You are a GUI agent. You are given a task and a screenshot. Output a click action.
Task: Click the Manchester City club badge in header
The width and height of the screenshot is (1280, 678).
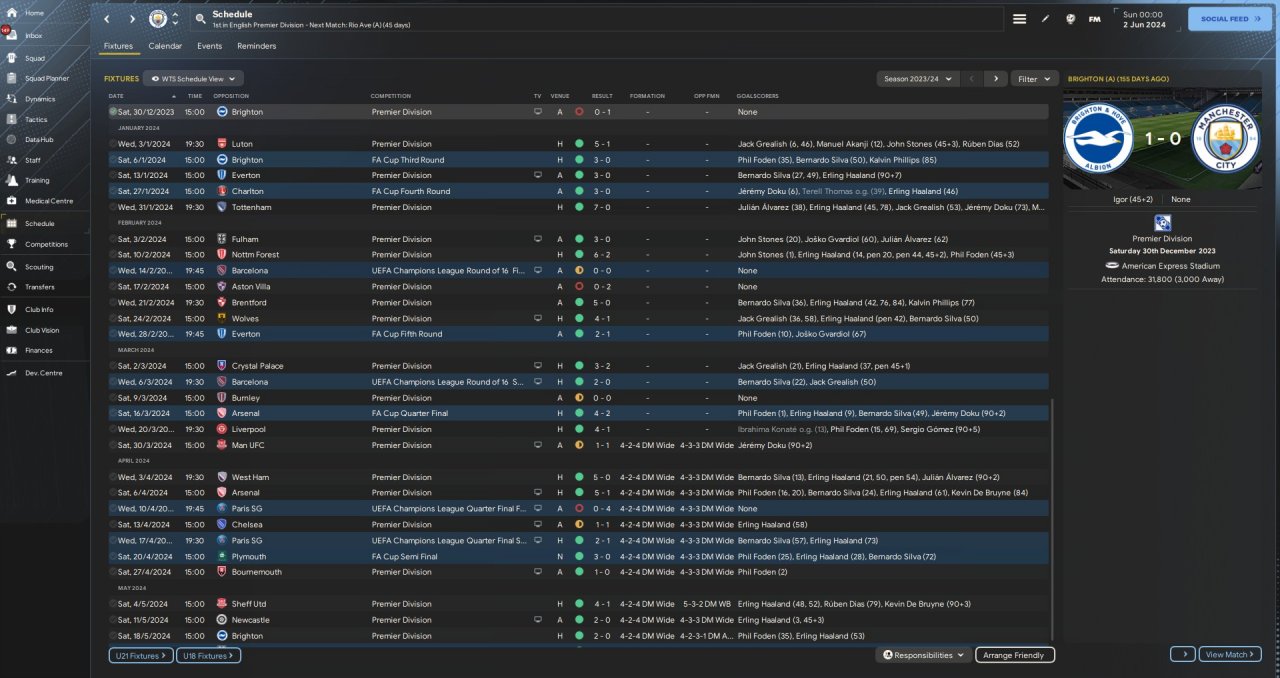(x=158, y=19)
